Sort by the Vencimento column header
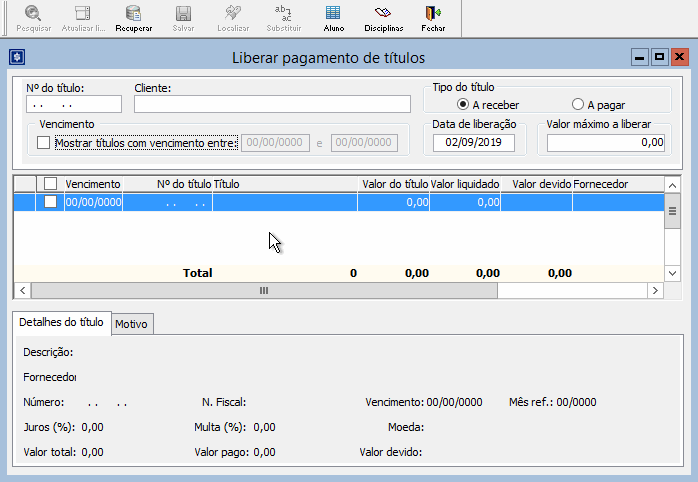 [x=93, y=184]
